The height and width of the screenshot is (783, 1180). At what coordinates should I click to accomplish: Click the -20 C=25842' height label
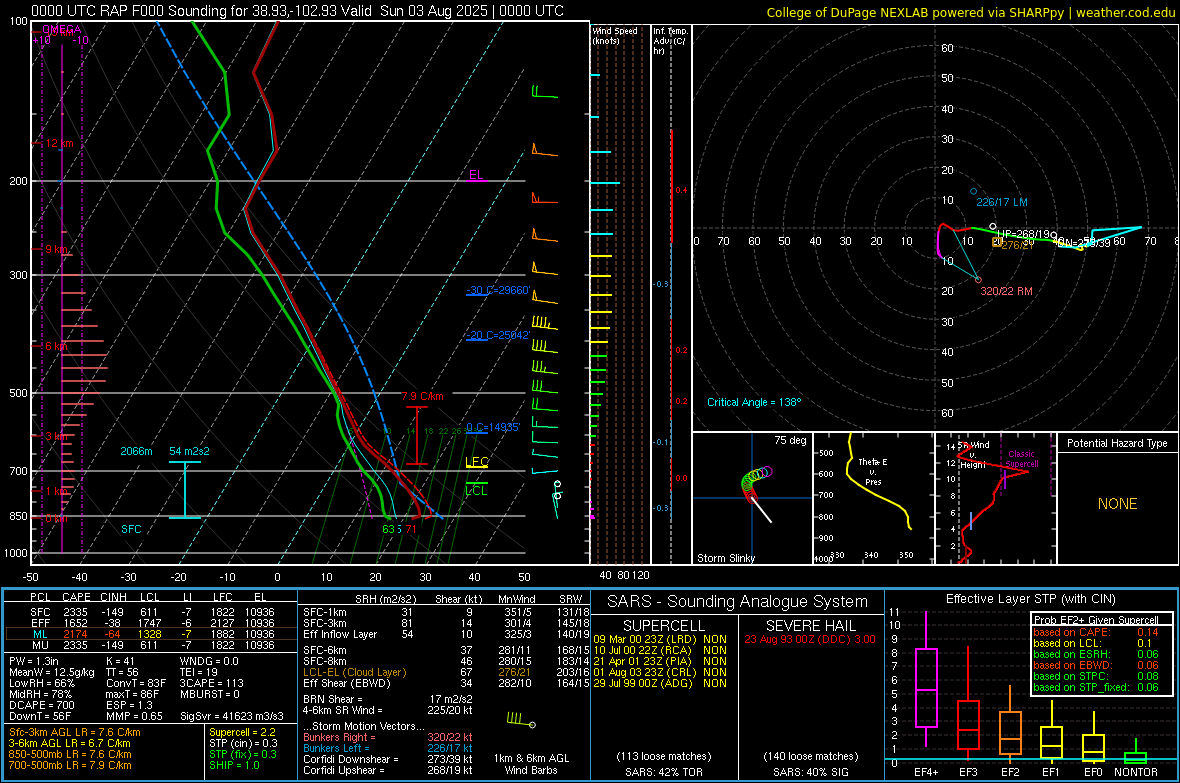click(498, 335)
